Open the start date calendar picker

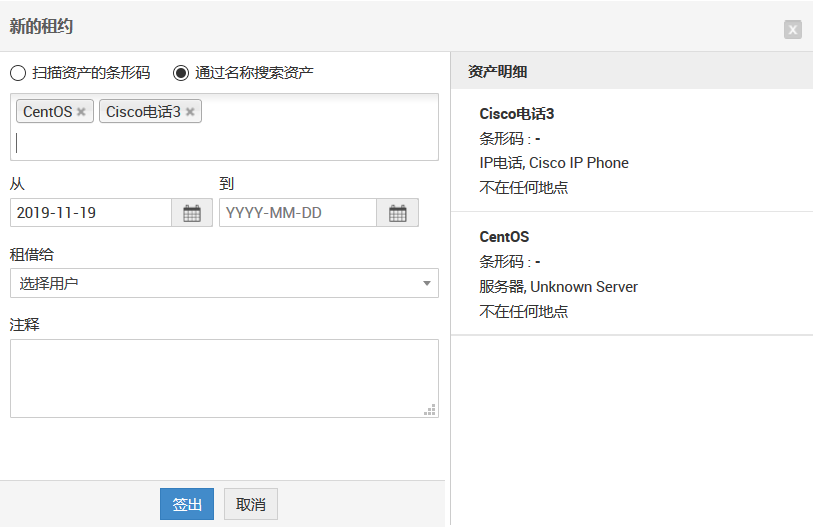coord(192,213)
